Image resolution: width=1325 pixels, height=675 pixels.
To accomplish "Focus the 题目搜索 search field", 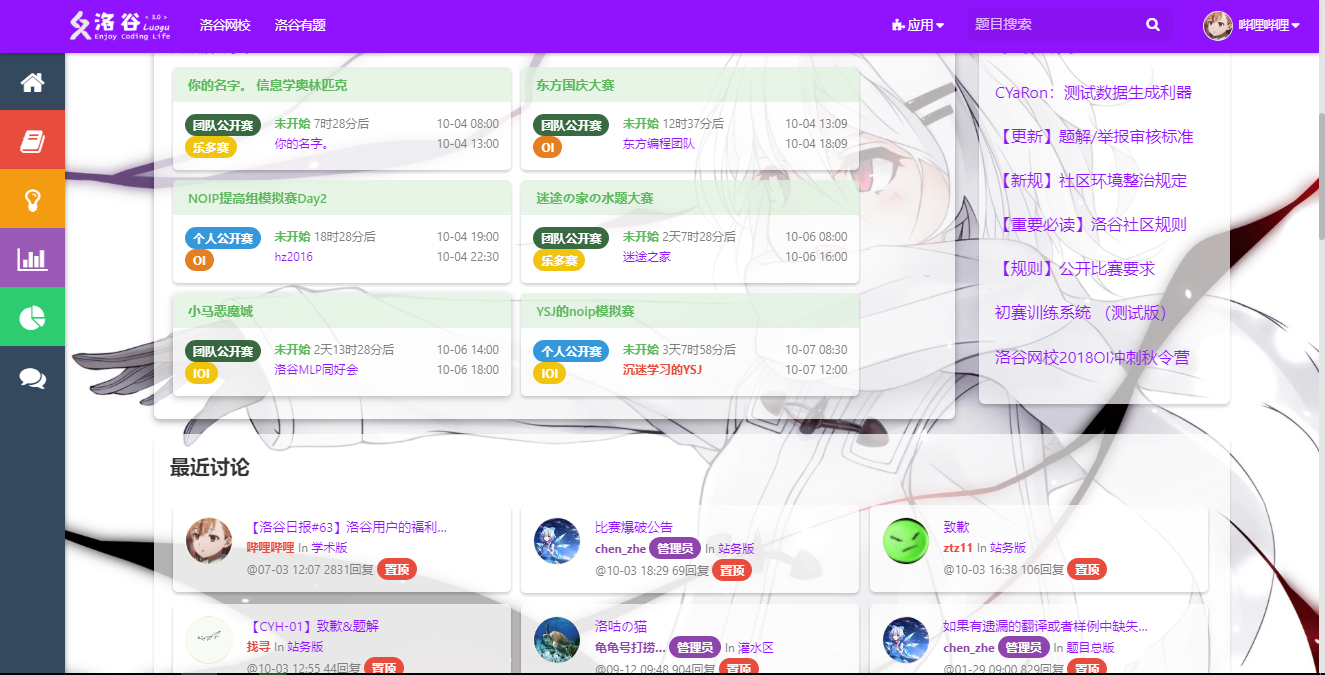I will click(x=1055, y=25).
